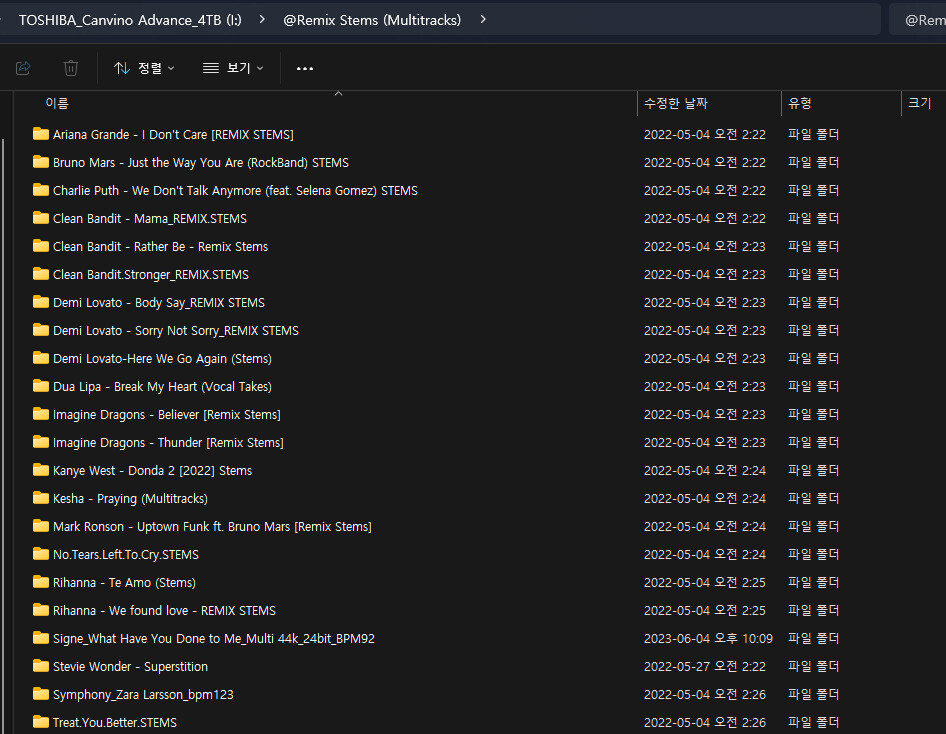Select 'Kesha - Praying (Multitracks)' folder name
The width and height of the screenshot is (946, 734).
pos(130,499)
